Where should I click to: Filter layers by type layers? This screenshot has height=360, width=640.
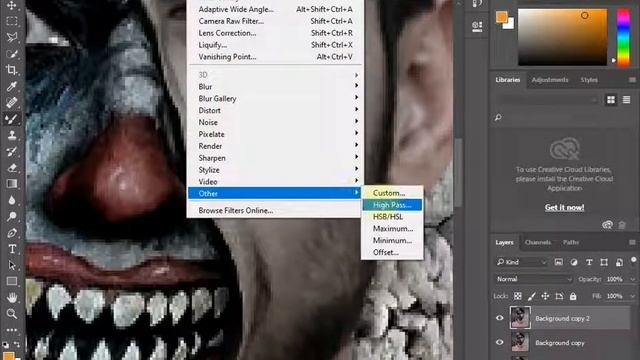[x=589, y=262]
